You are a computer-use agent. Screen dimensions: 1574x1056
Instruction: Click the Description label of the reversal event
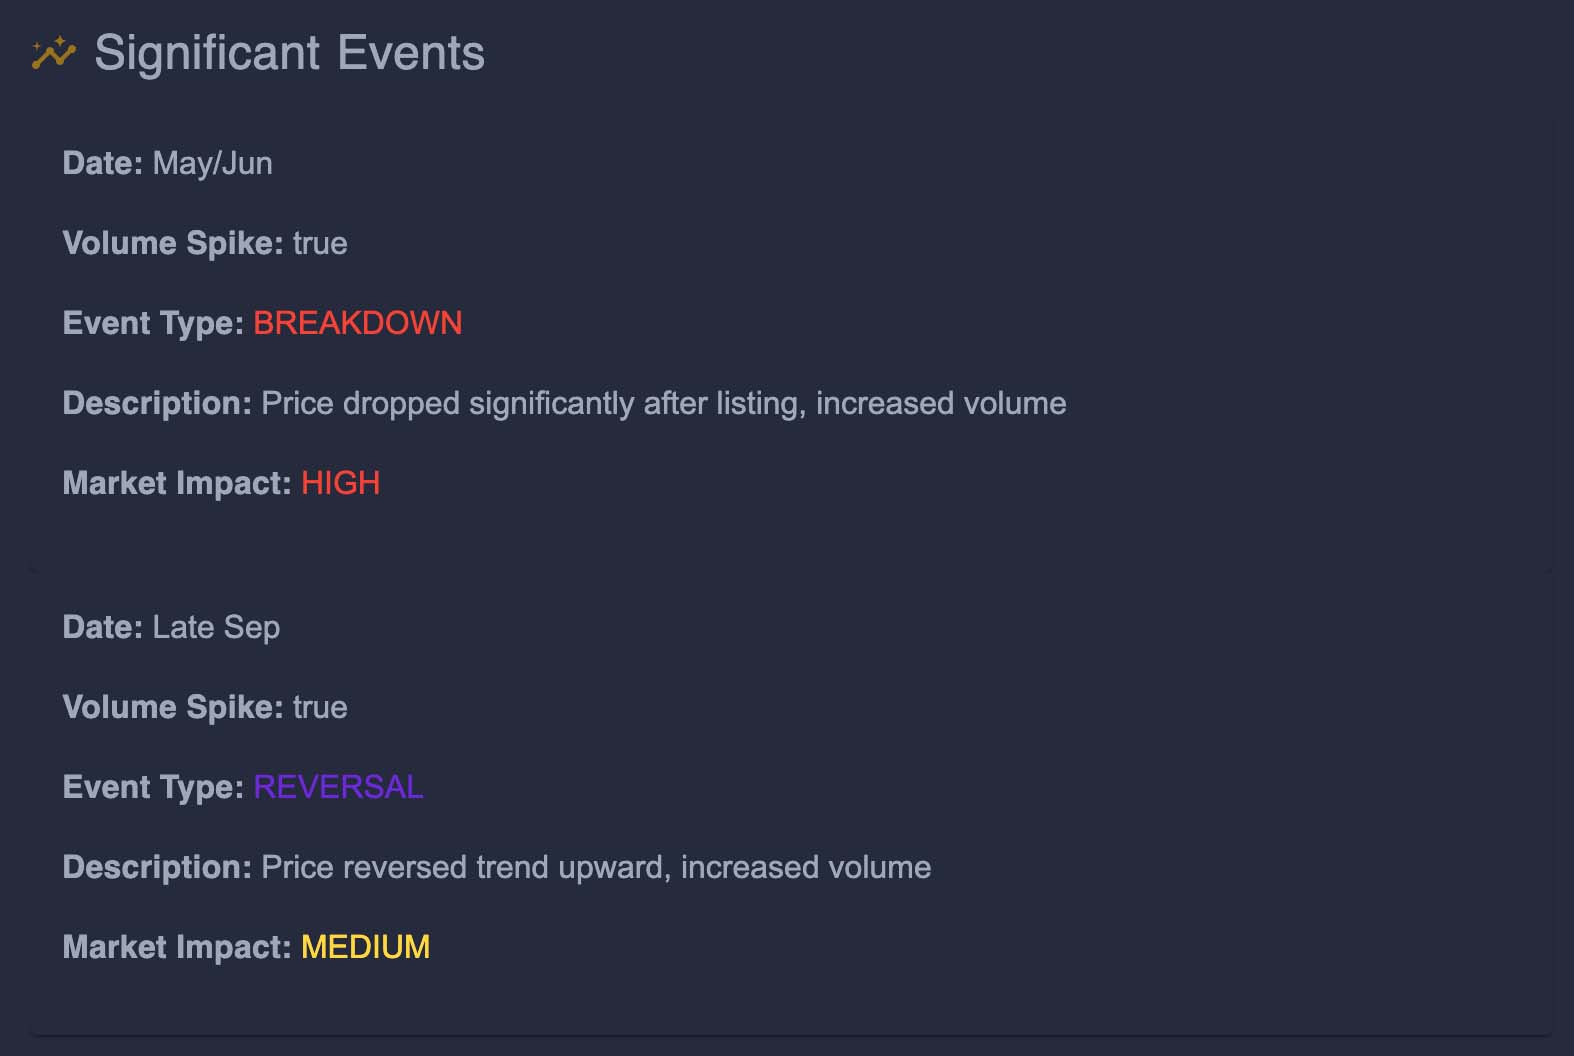[156, 867]
